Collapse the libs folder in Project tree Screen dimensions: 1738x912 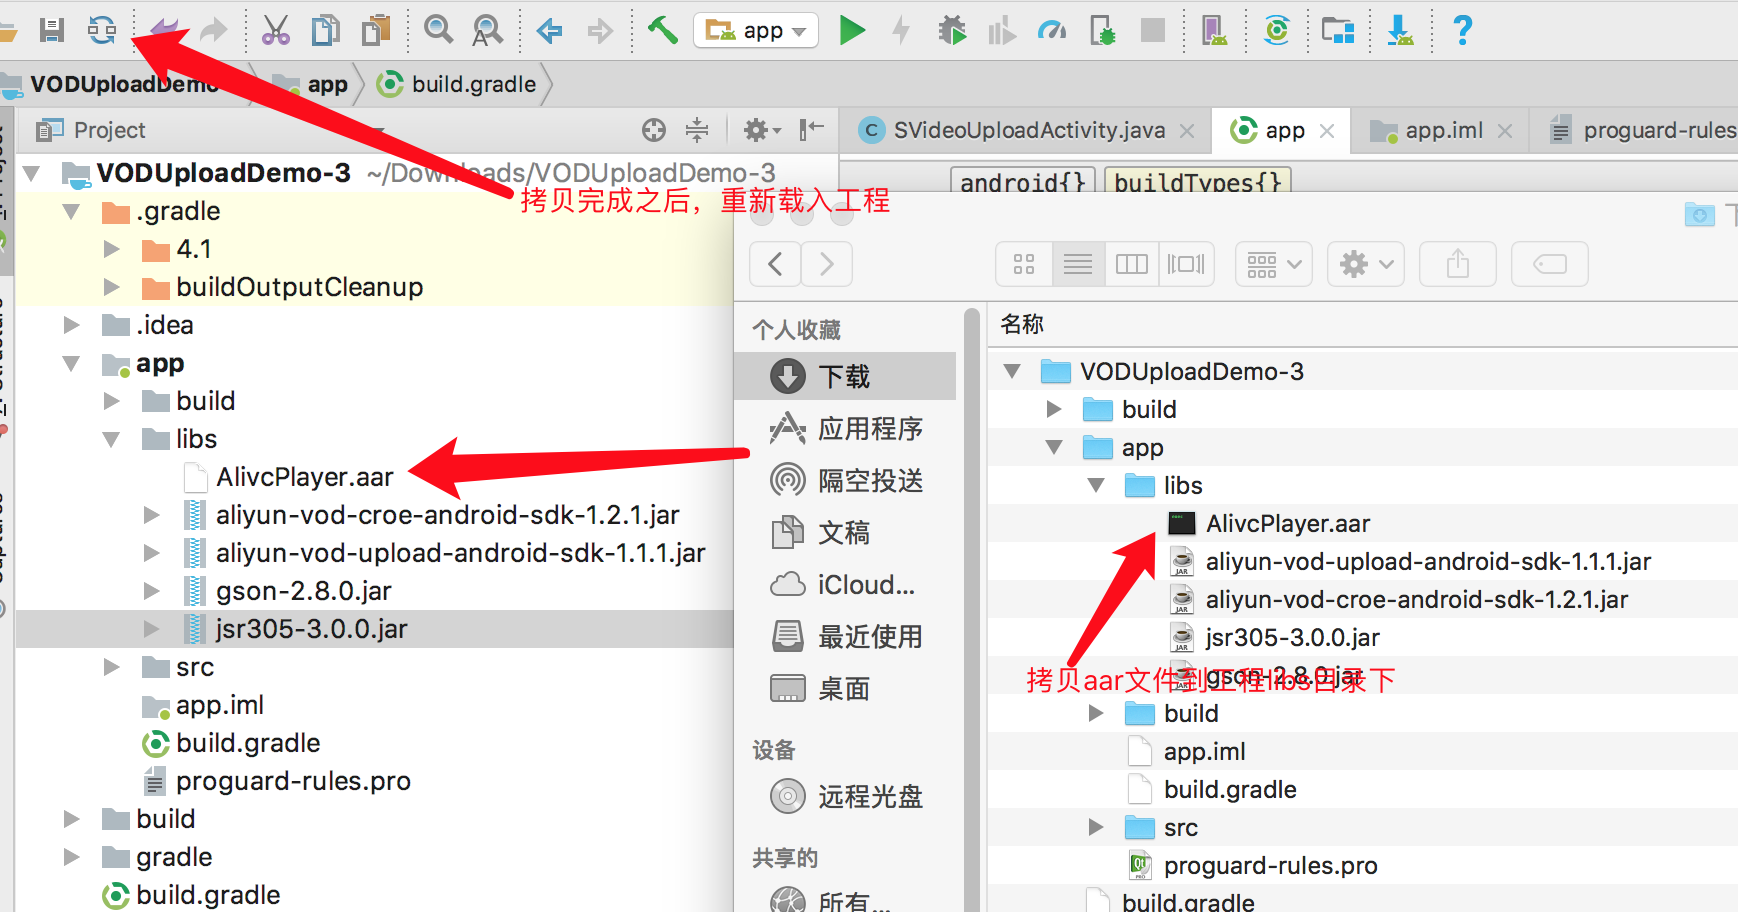point(111,439)
